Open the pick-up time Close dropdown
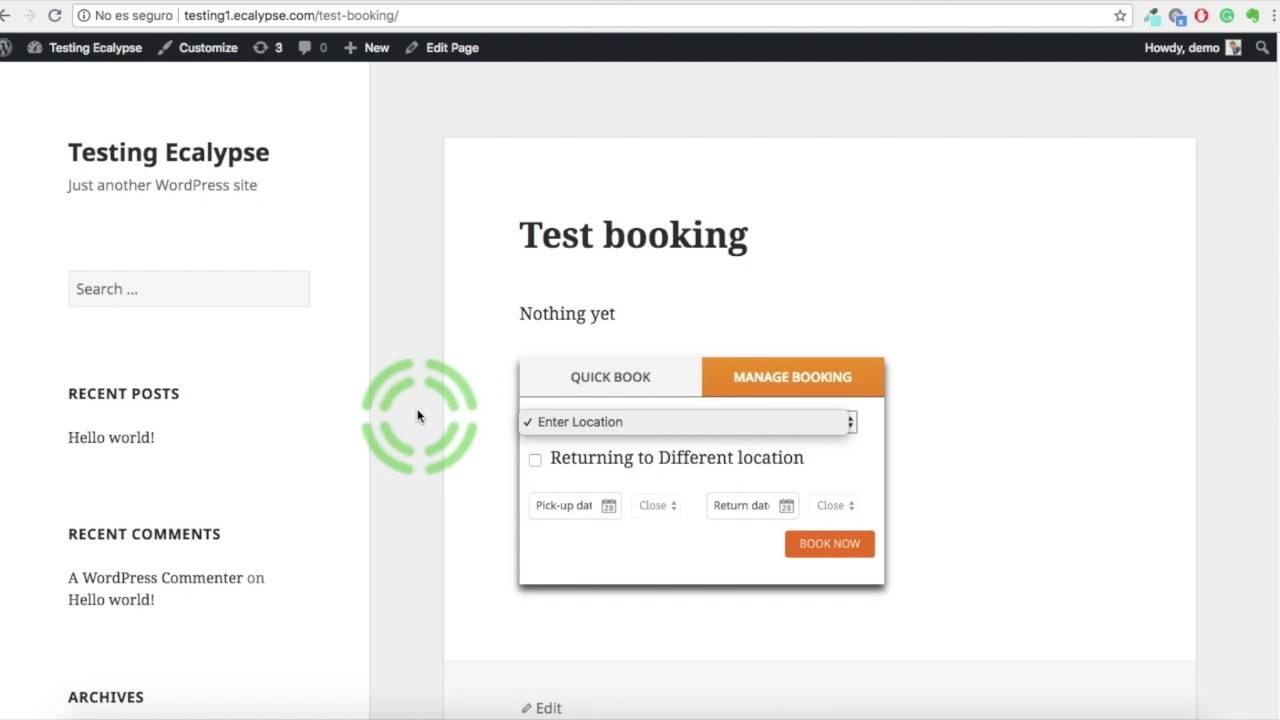Viewport: 1280px width, 720px height. [x=658, y=506]
